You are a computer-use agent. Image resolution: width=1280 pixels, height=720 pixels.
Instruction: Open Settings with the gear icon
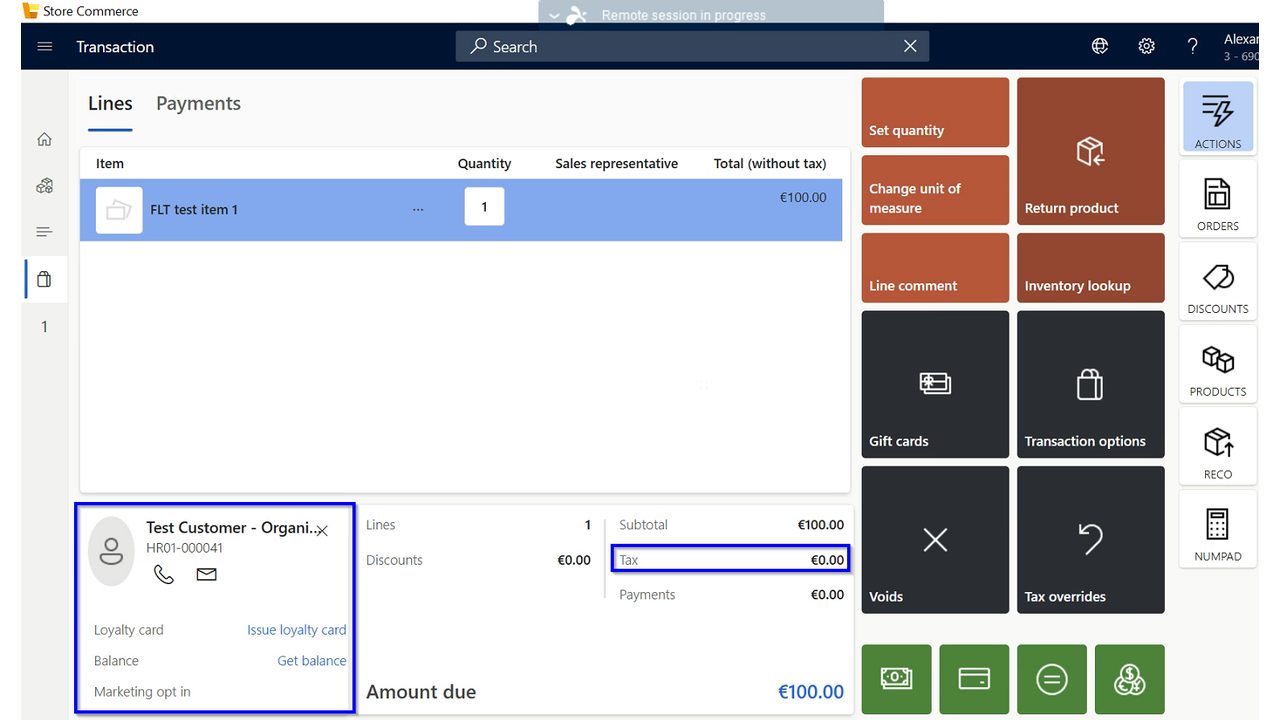pyautogui.click(x=1147, y=46)
